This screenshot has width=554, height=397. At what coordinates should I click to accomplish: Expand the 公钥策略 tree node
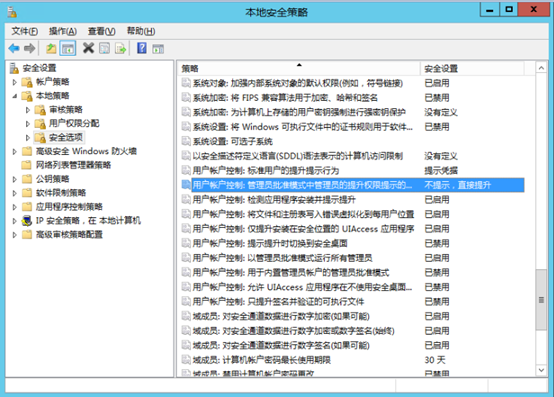(14, 179)
